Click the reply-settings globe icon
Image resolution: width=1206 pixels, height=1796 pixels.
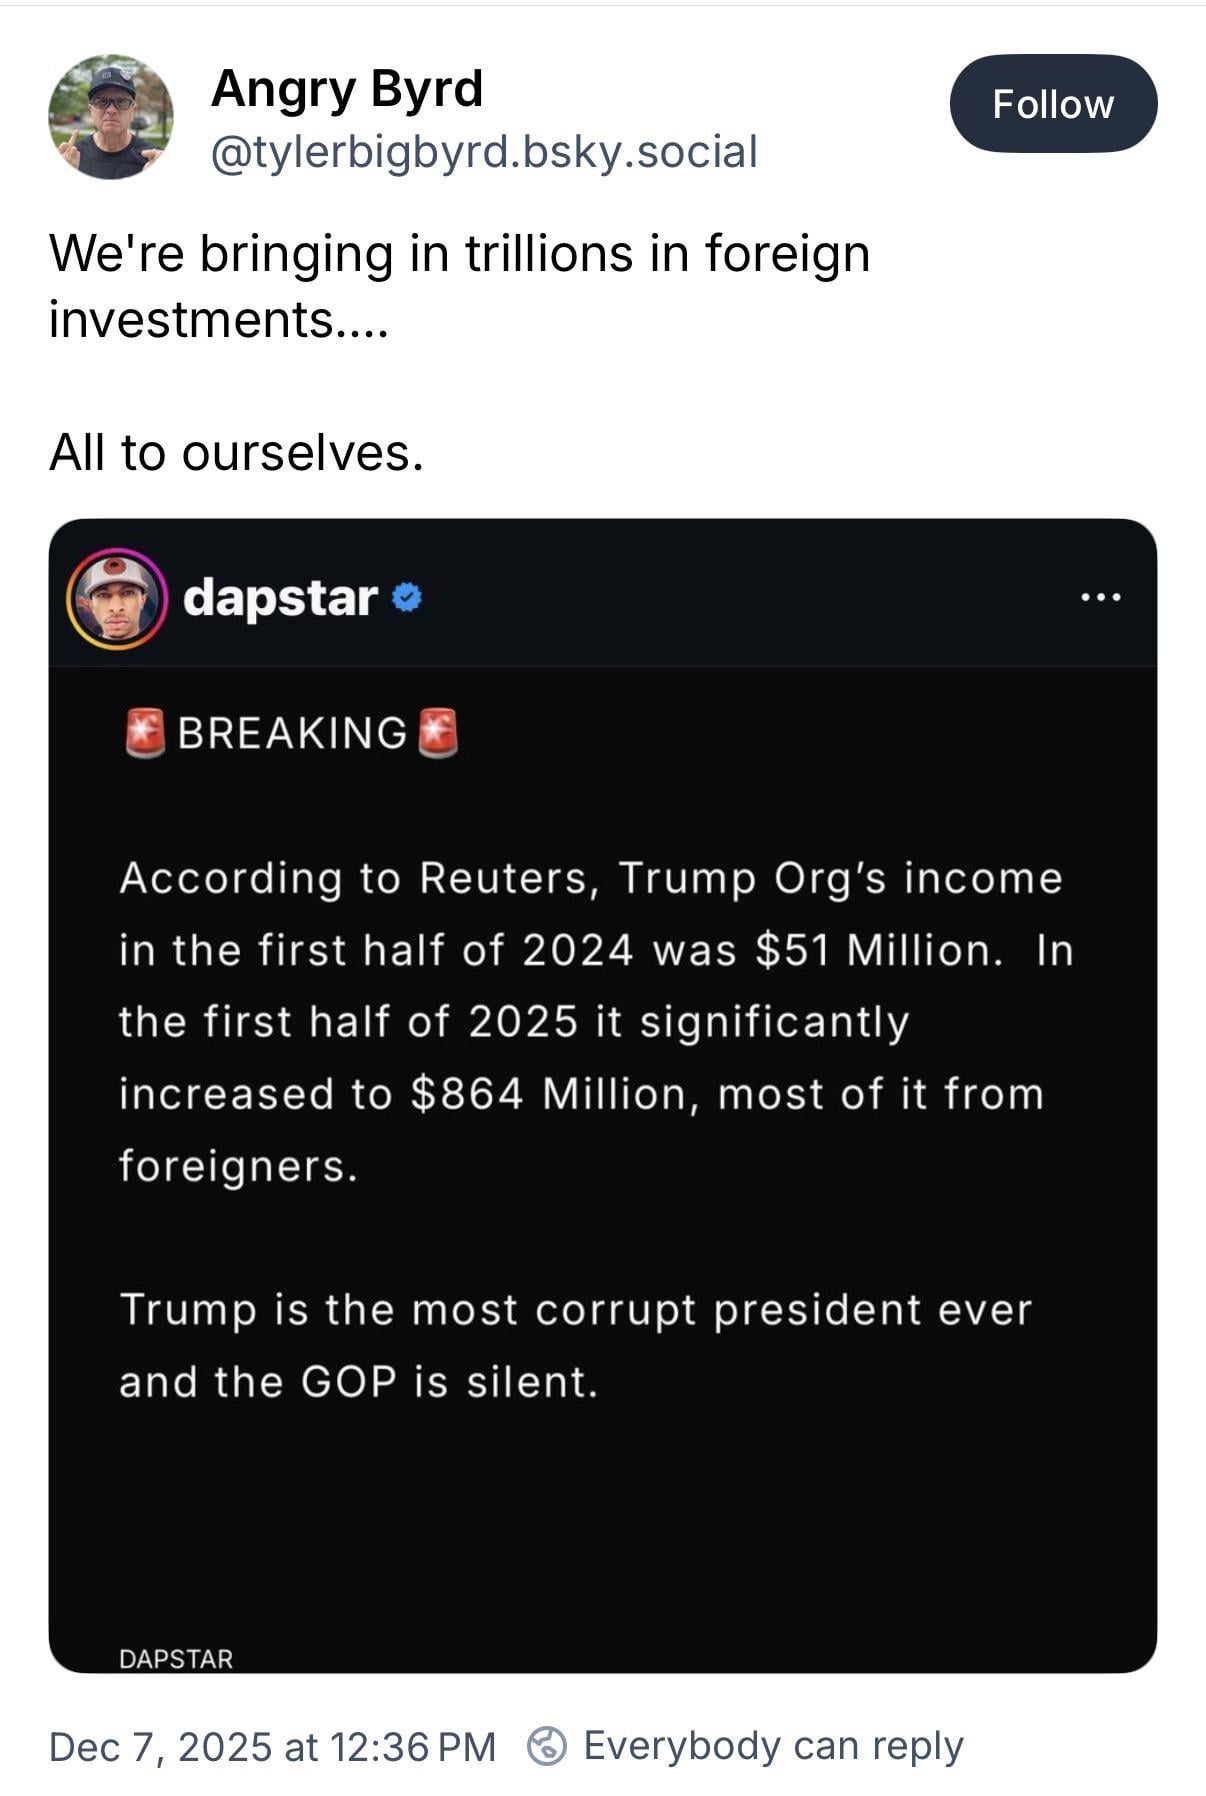click(x=546, y=1746)
